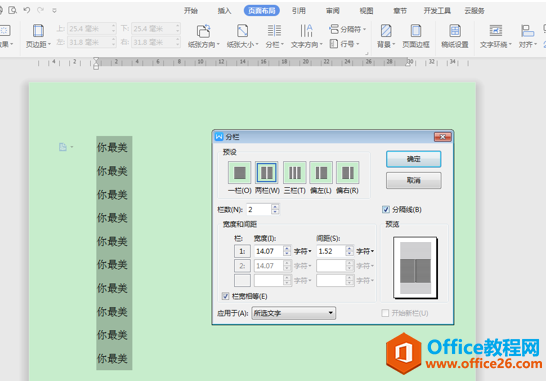549x381 pixels.
Task: Toggle the 栏宽相等 equal column width checkbox
Action: pyautogui.click(x=225, y=296)
